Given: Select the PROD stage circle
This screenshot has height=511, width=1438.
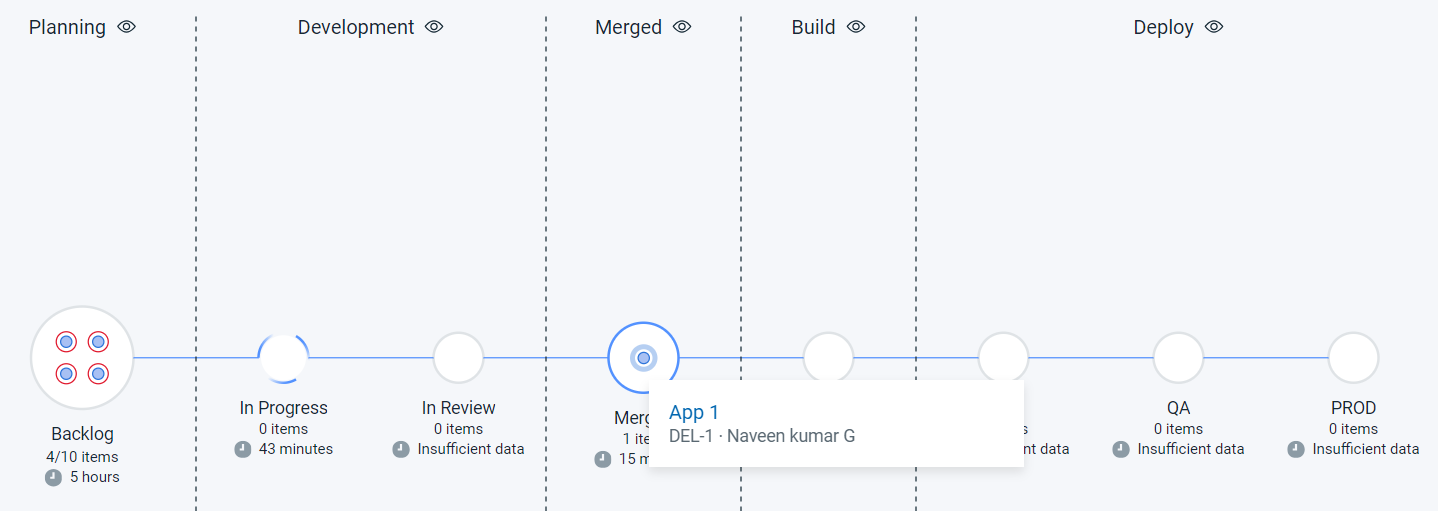Looking at the screenshot, I should [x=1353, y=357].
